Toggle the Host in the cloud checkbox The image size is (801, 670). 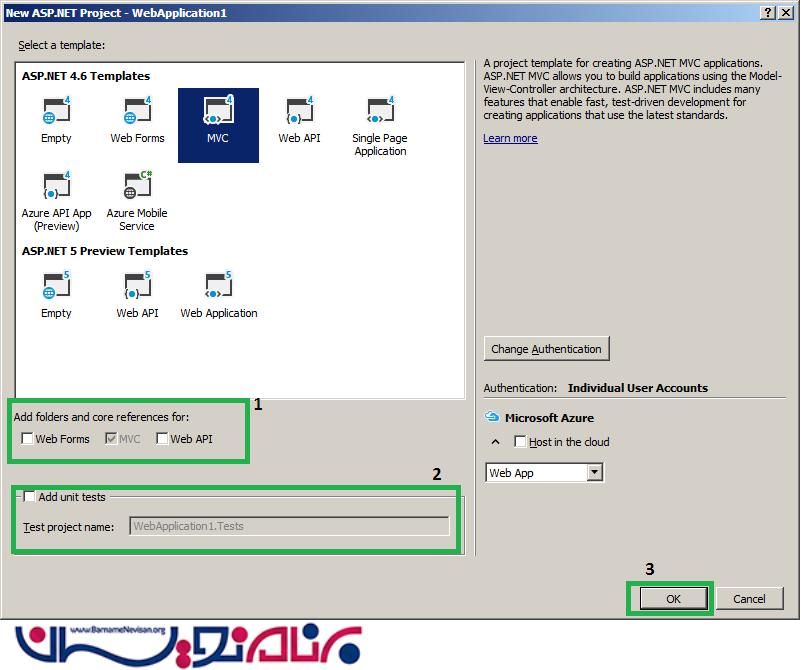pos(520,442)
